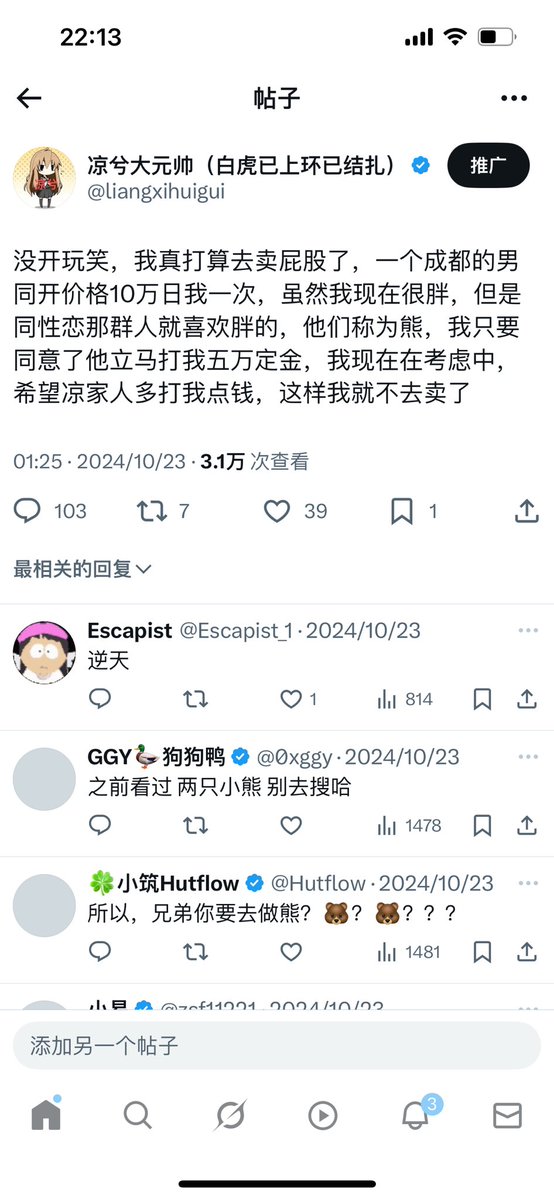Expand the 最相关的回复 sort dropdown
Viewport: 554px width, 1199px height.
[x=83, y=569]
